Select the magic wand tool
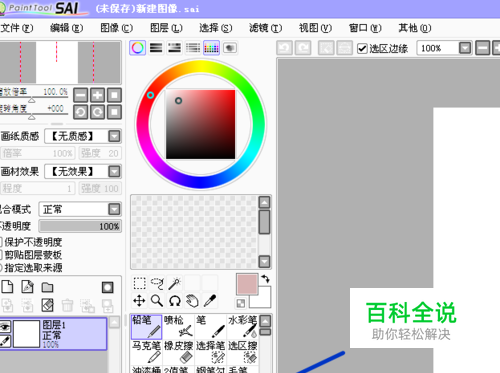Viewport: 500px width, 373px height. pyautogui.click(x=175, y=283)
